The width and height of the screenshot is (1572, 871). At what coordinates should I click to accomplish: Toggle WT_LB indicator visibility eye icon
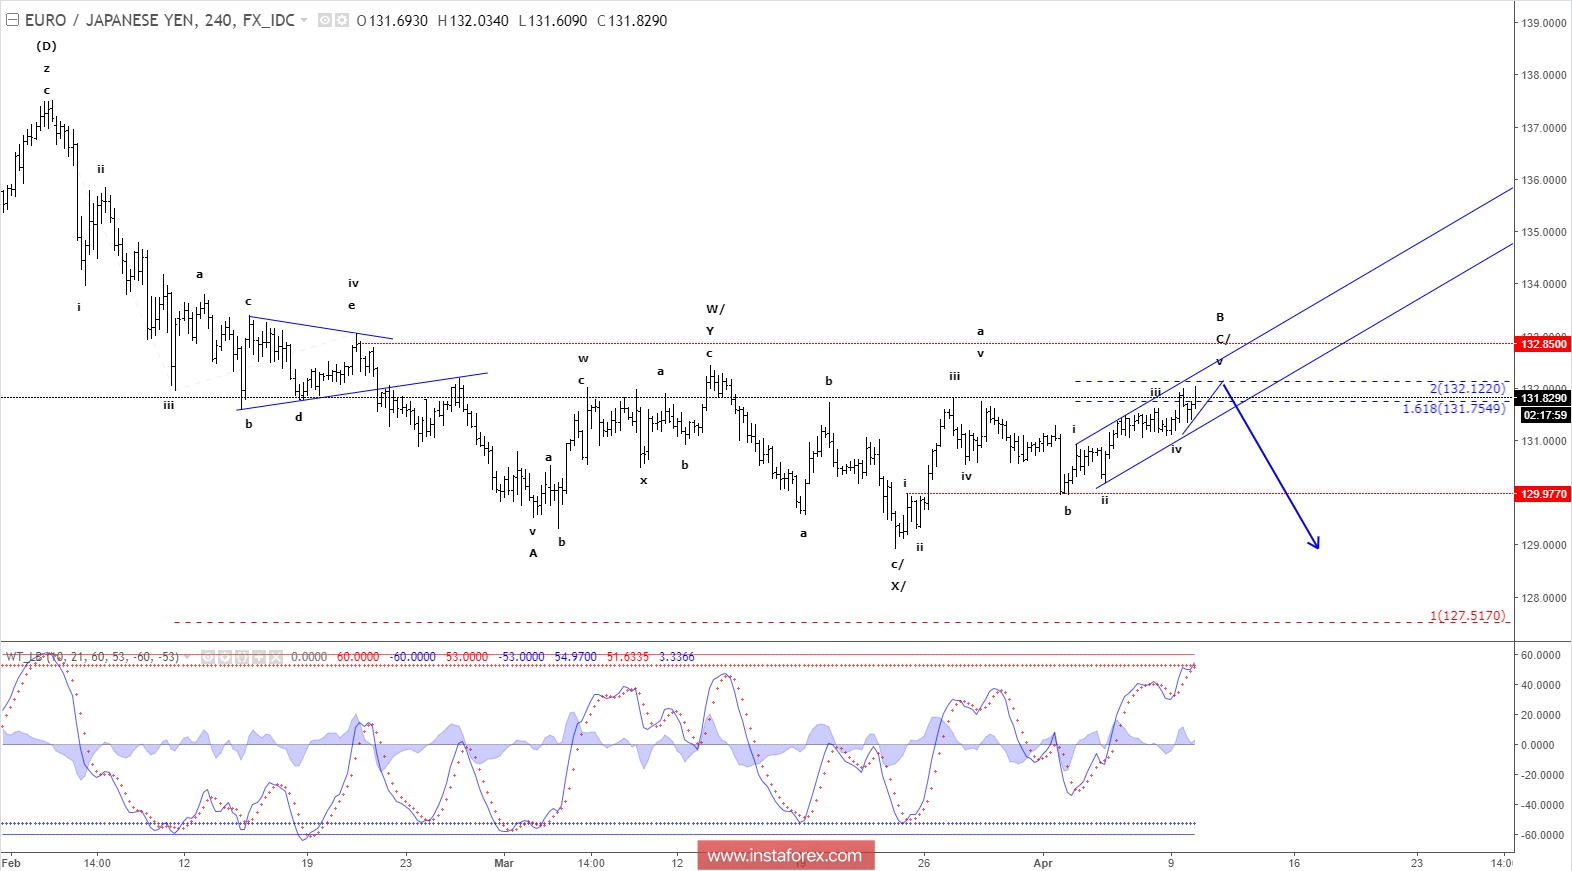pos(208,657)
